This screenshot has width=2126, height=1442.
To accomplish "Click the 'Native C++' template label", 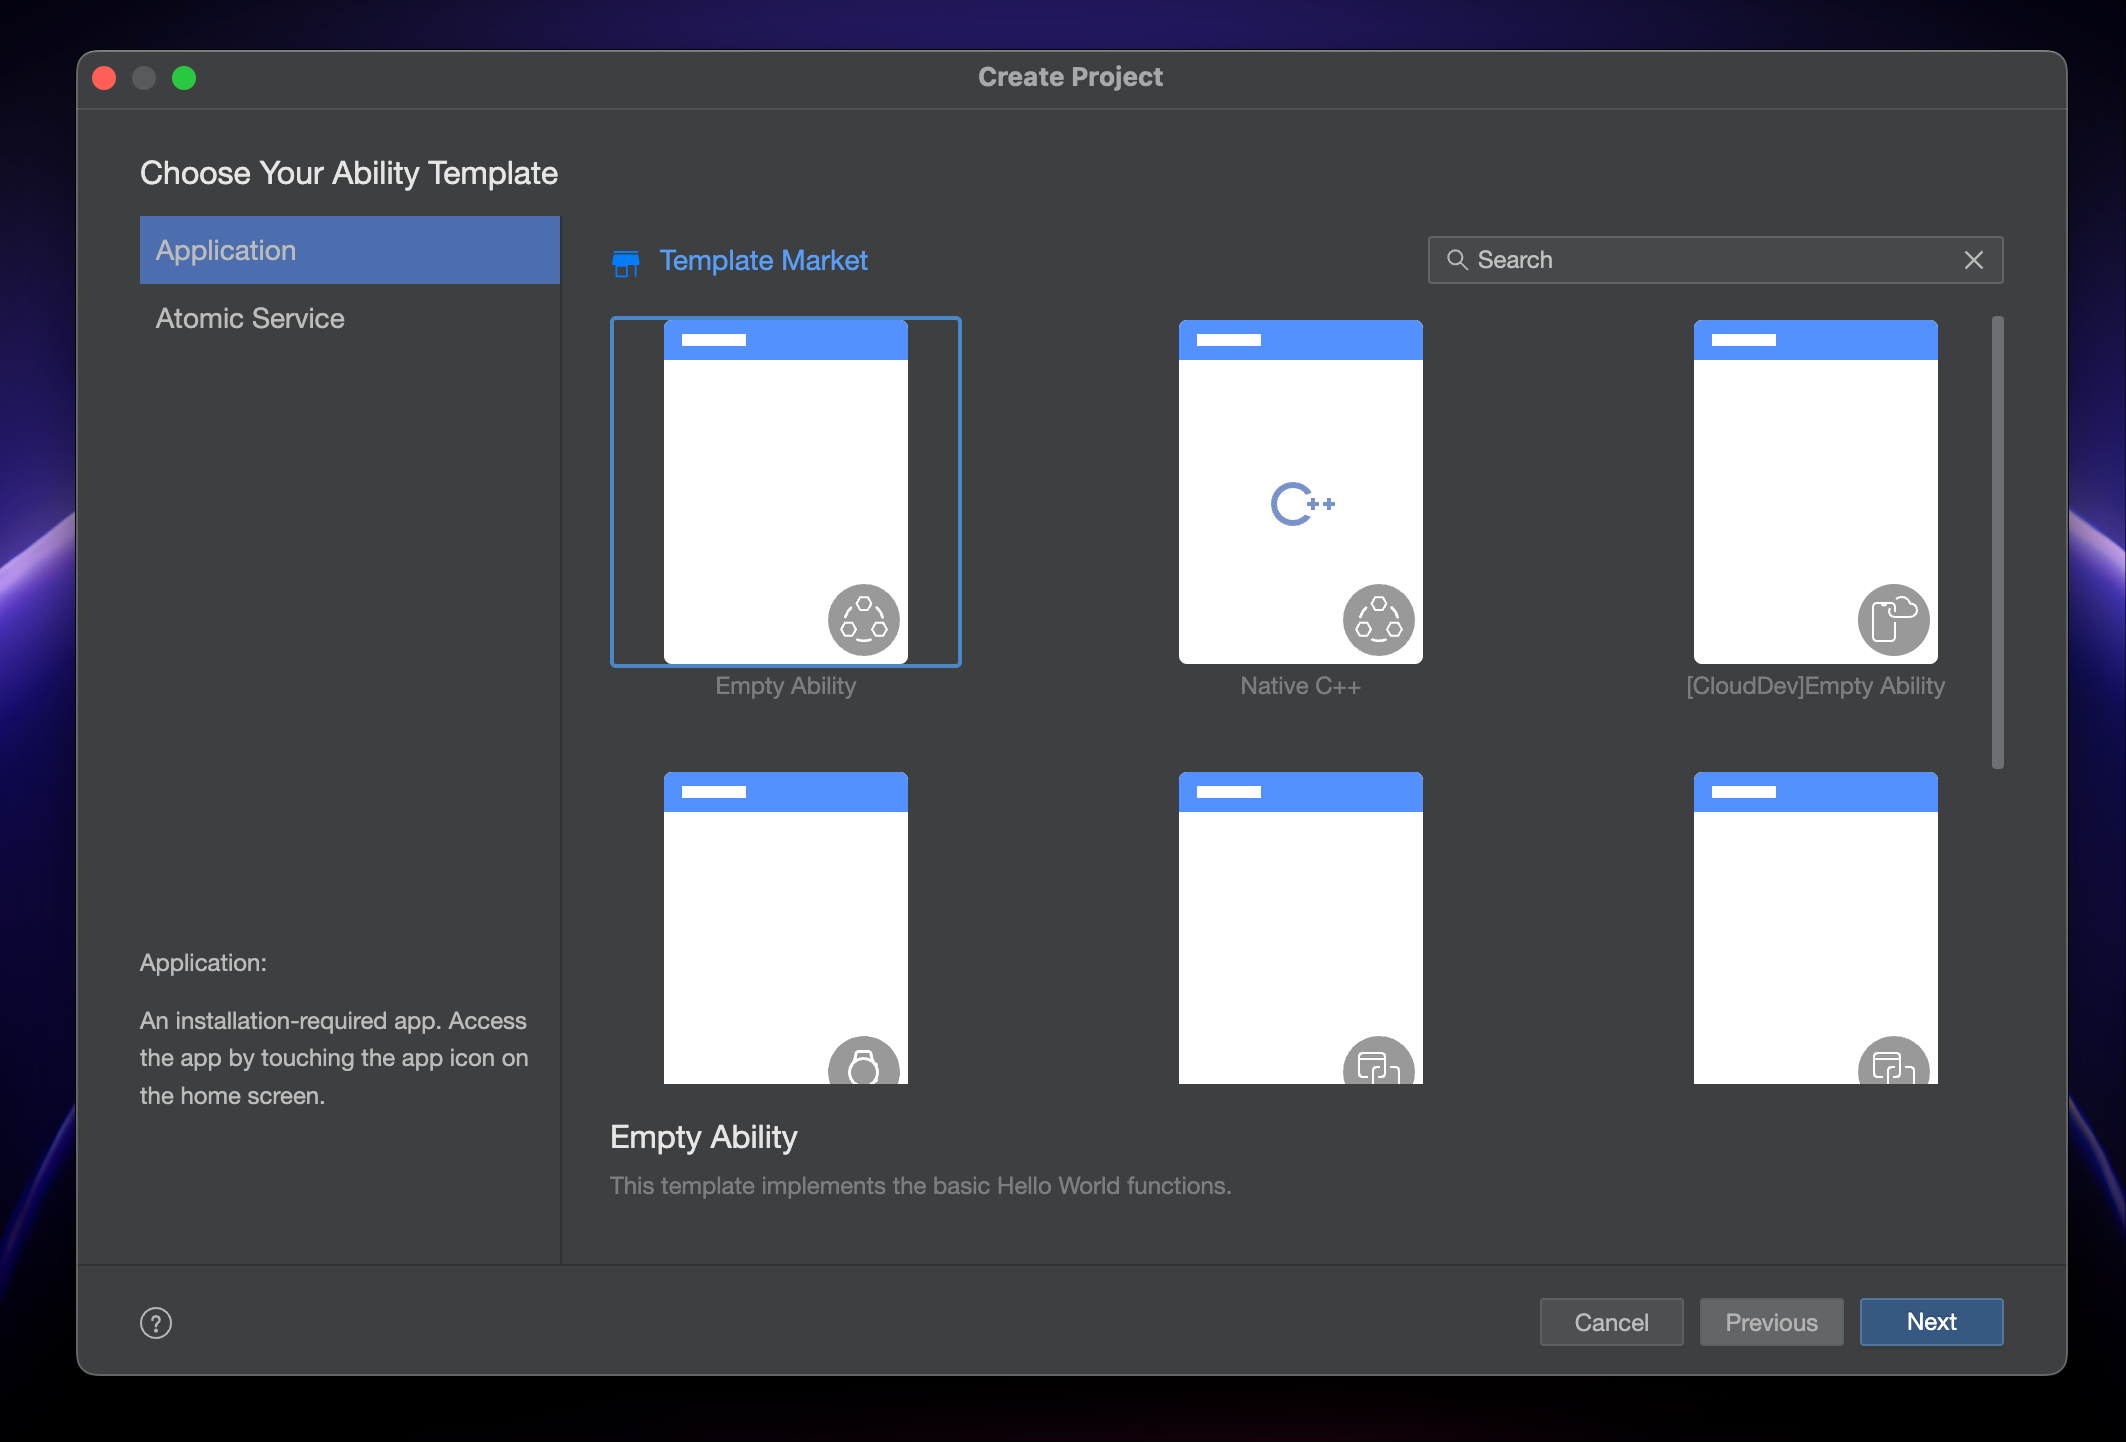I will (1301, 686).
